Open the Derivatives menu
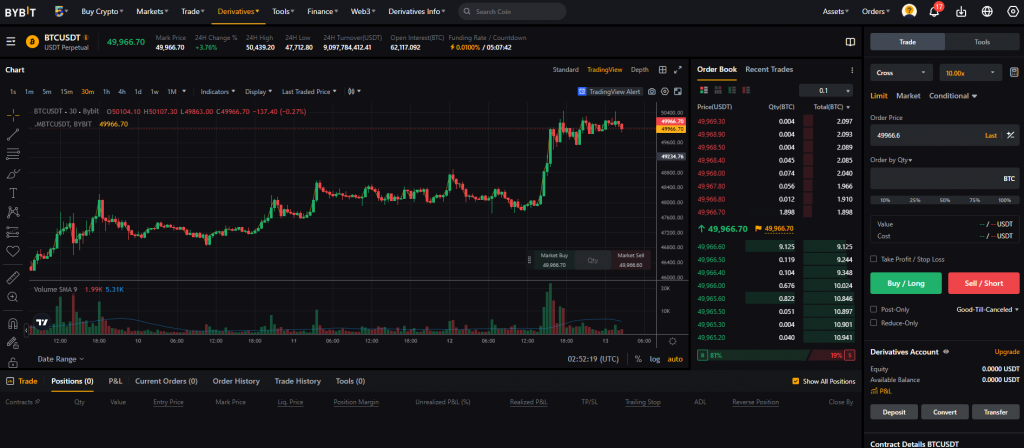The image size is (1024, 448). click(x=238, y=11)
